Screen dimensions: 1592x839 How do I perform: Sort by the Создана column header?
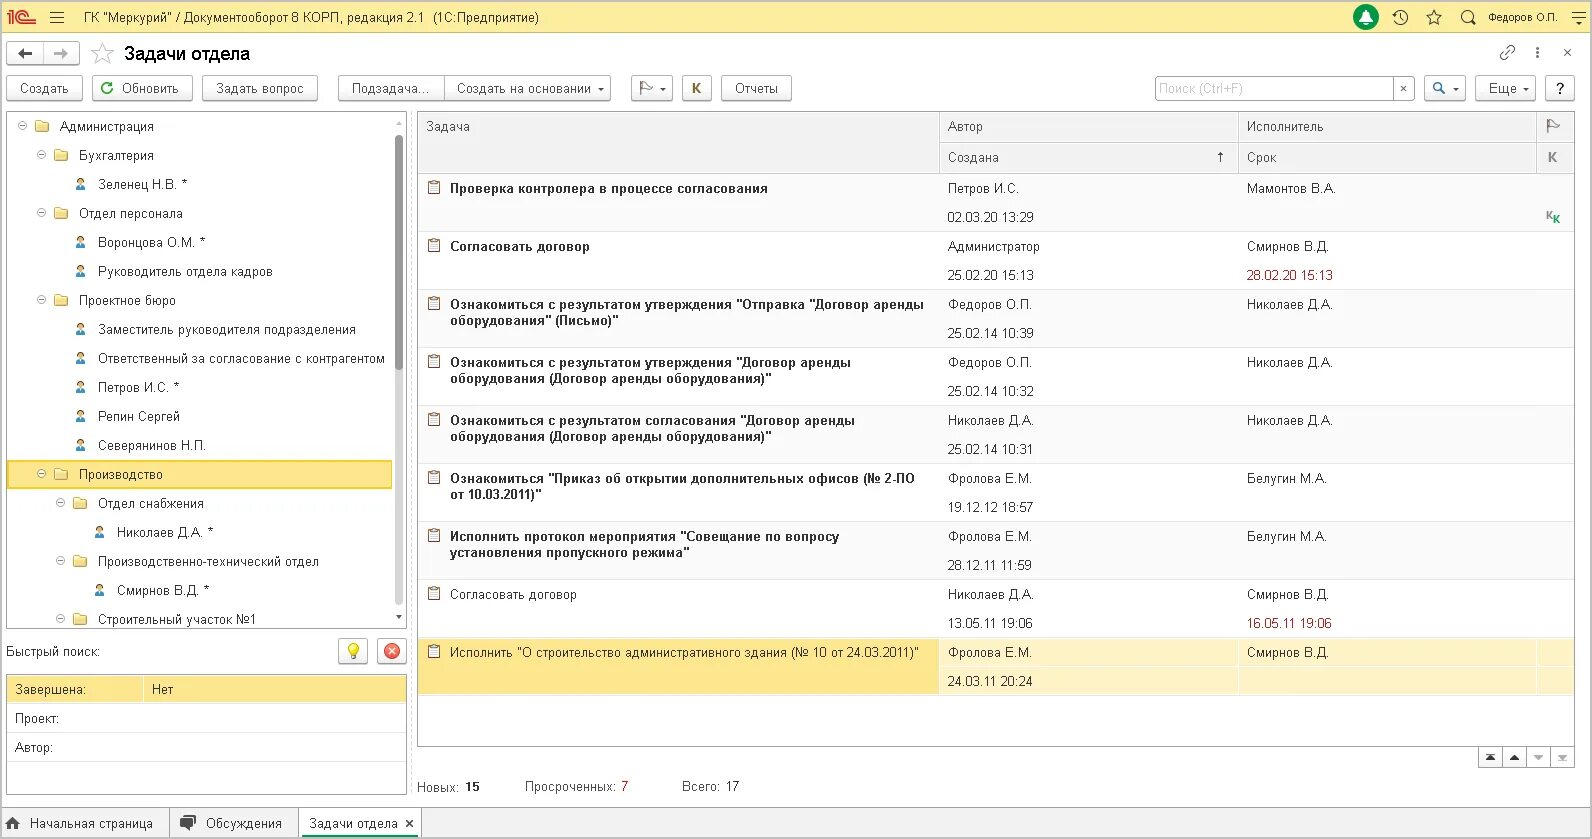pos(1088,157)
